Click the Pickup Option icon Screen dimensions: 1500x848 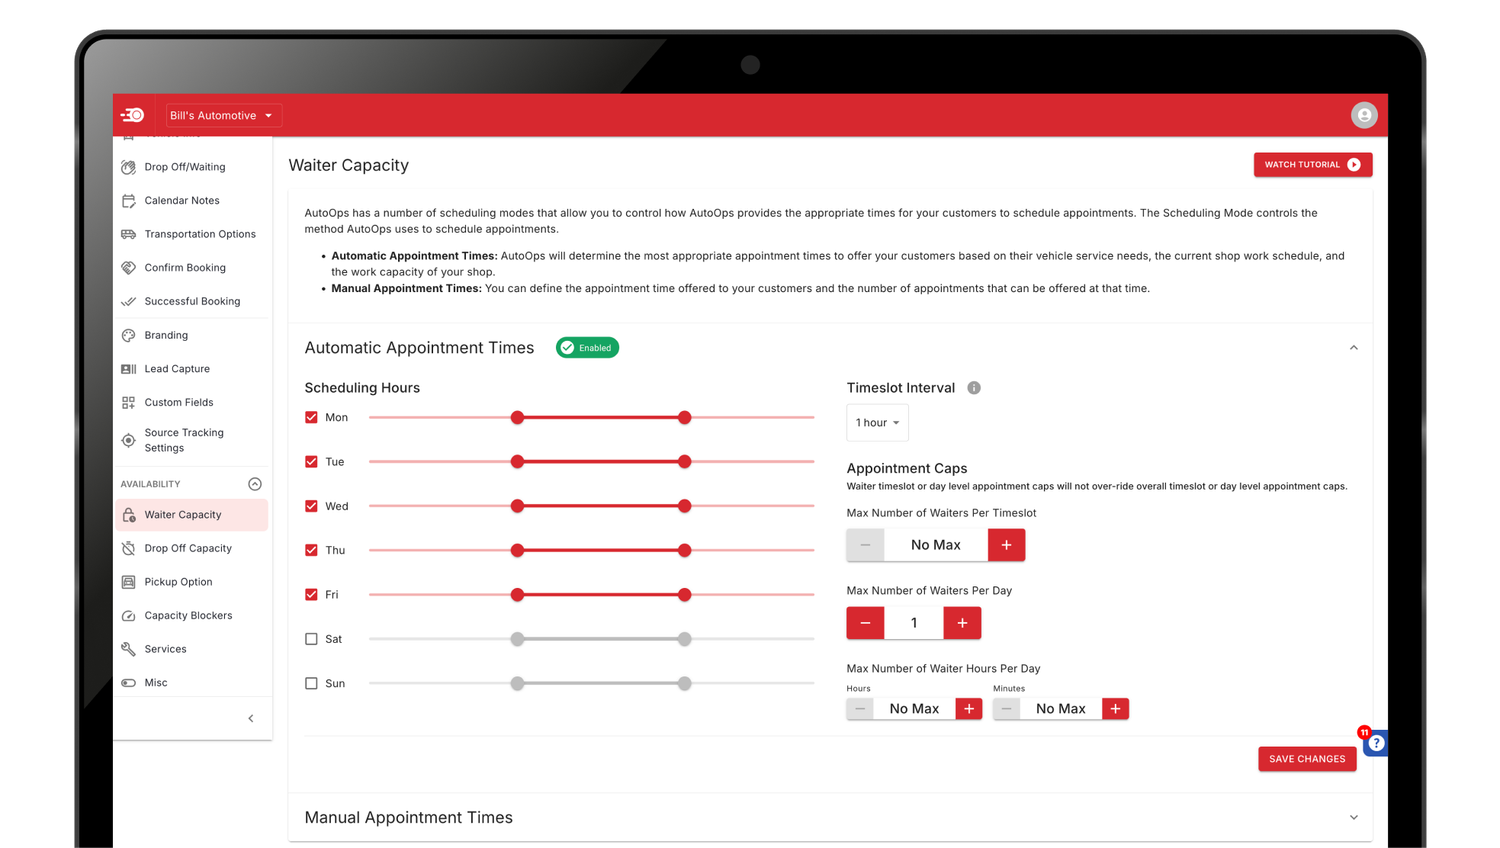pos(128,582)
